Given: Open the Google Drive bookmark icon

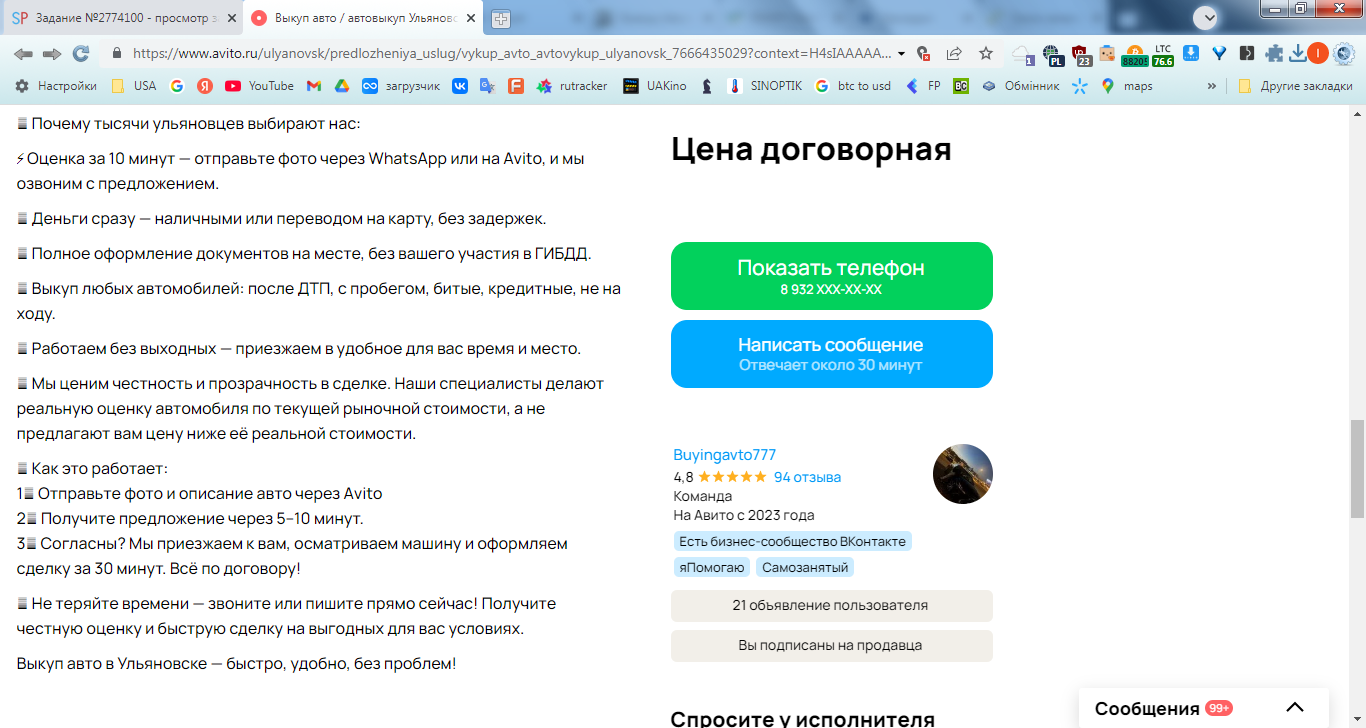Looking at the screenshot, I should (x=341, y=86).
